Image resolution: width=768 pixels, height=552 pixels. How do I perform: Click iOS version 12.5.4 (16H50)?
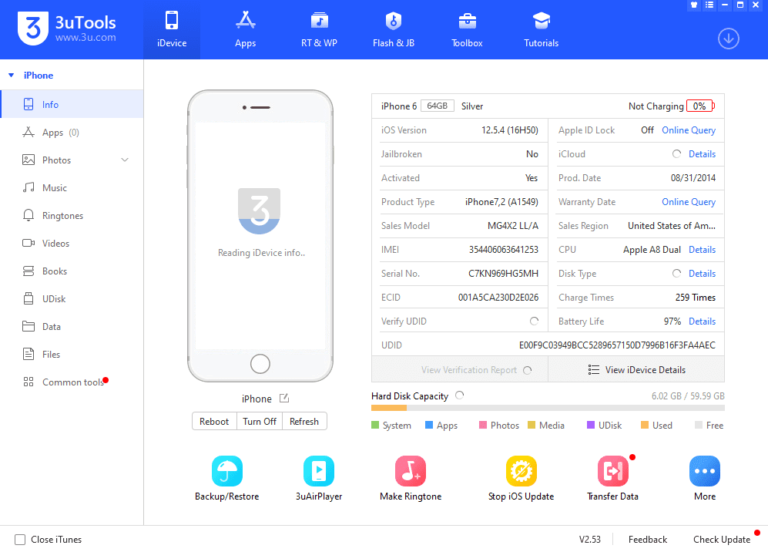coord(509,130)
